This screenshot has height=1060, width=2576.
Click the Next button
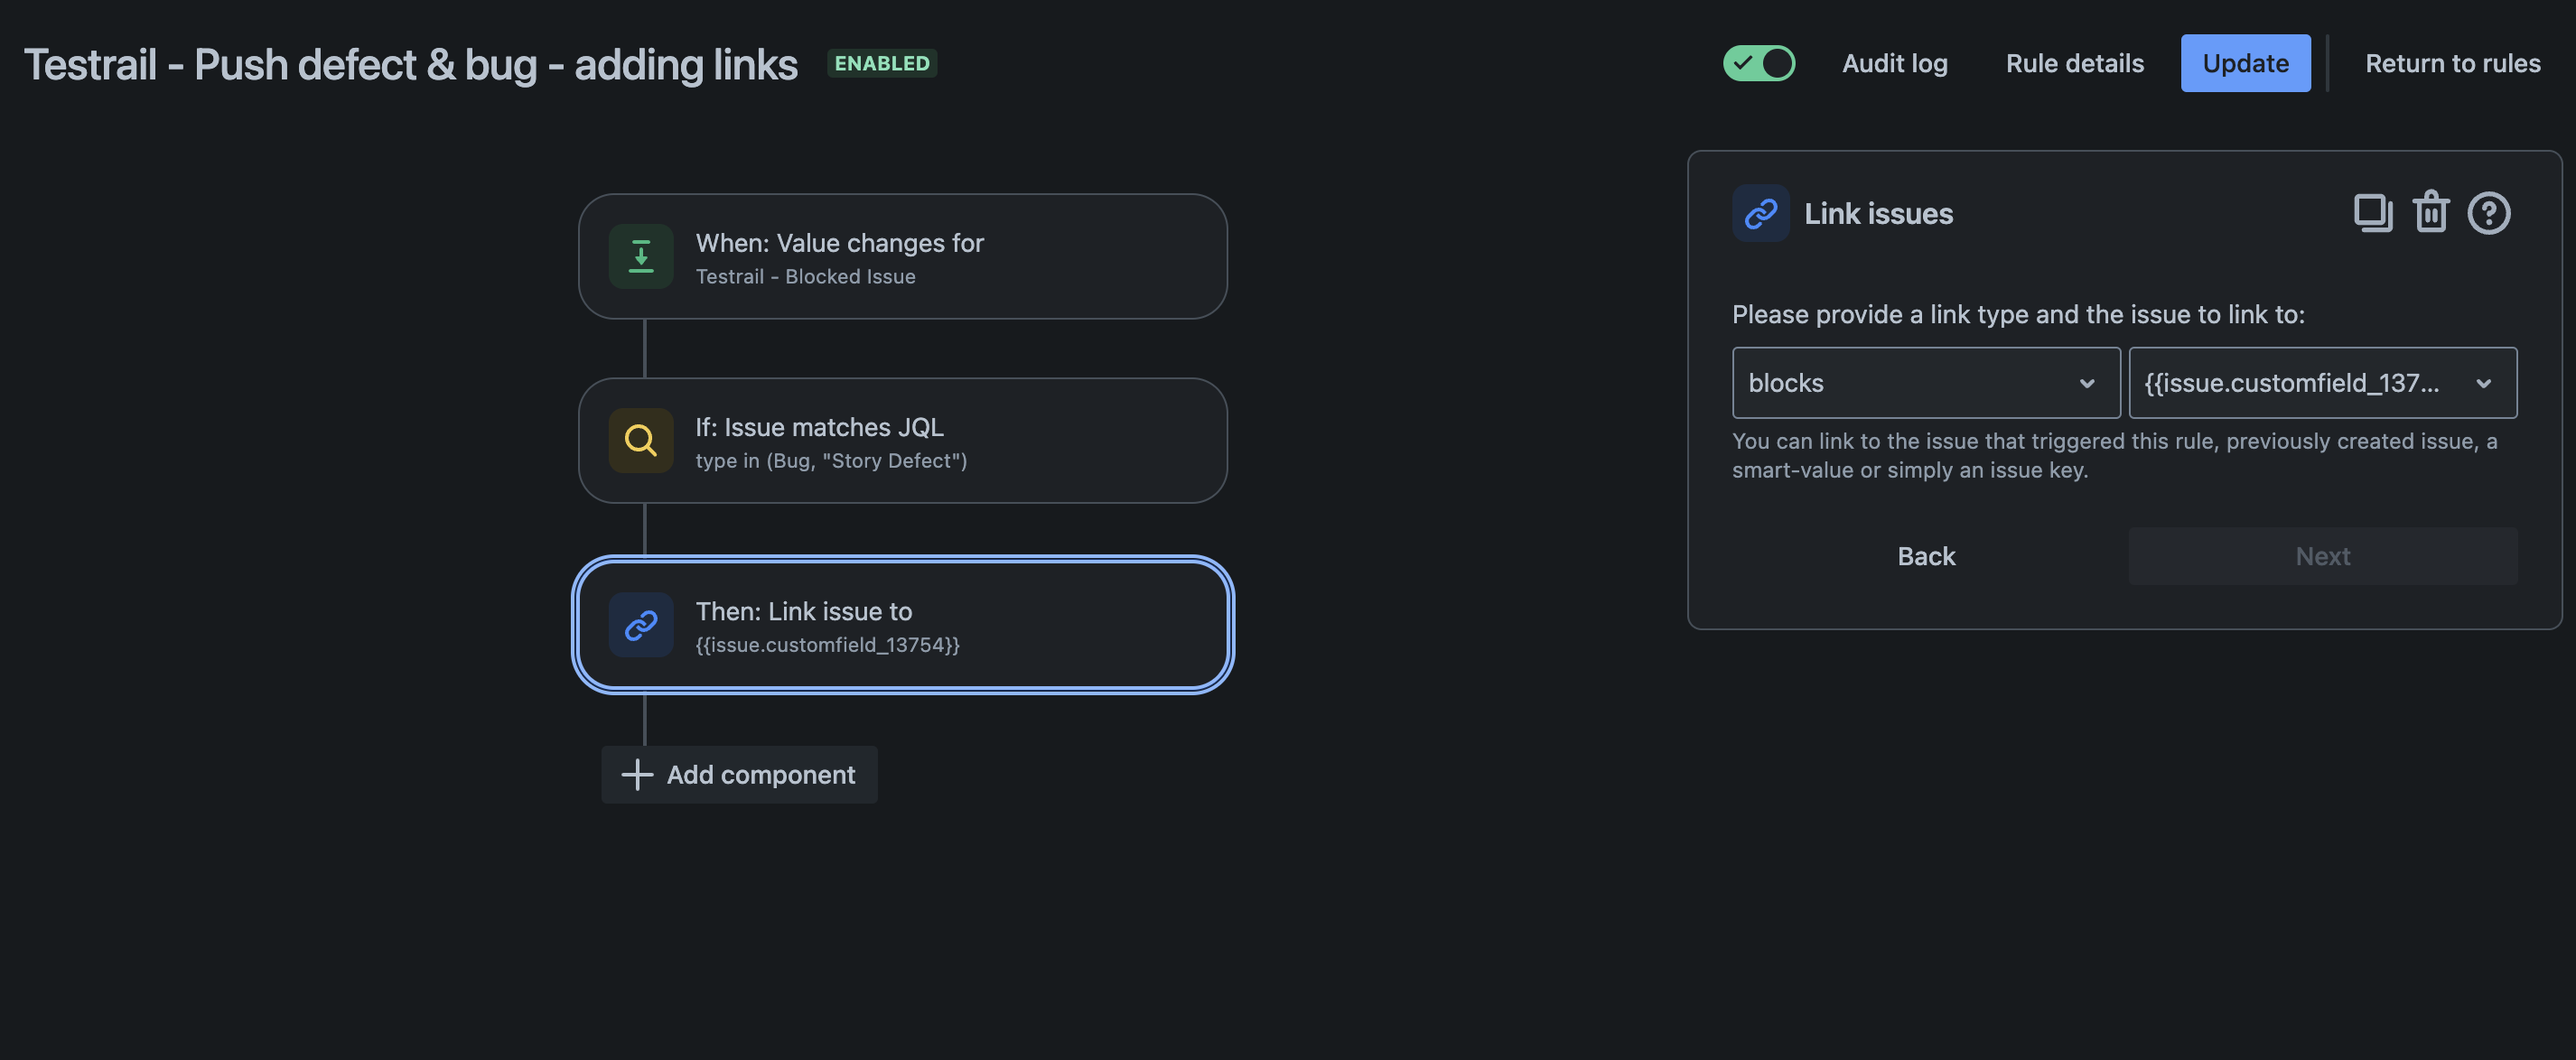click(x=2322, y=556)
